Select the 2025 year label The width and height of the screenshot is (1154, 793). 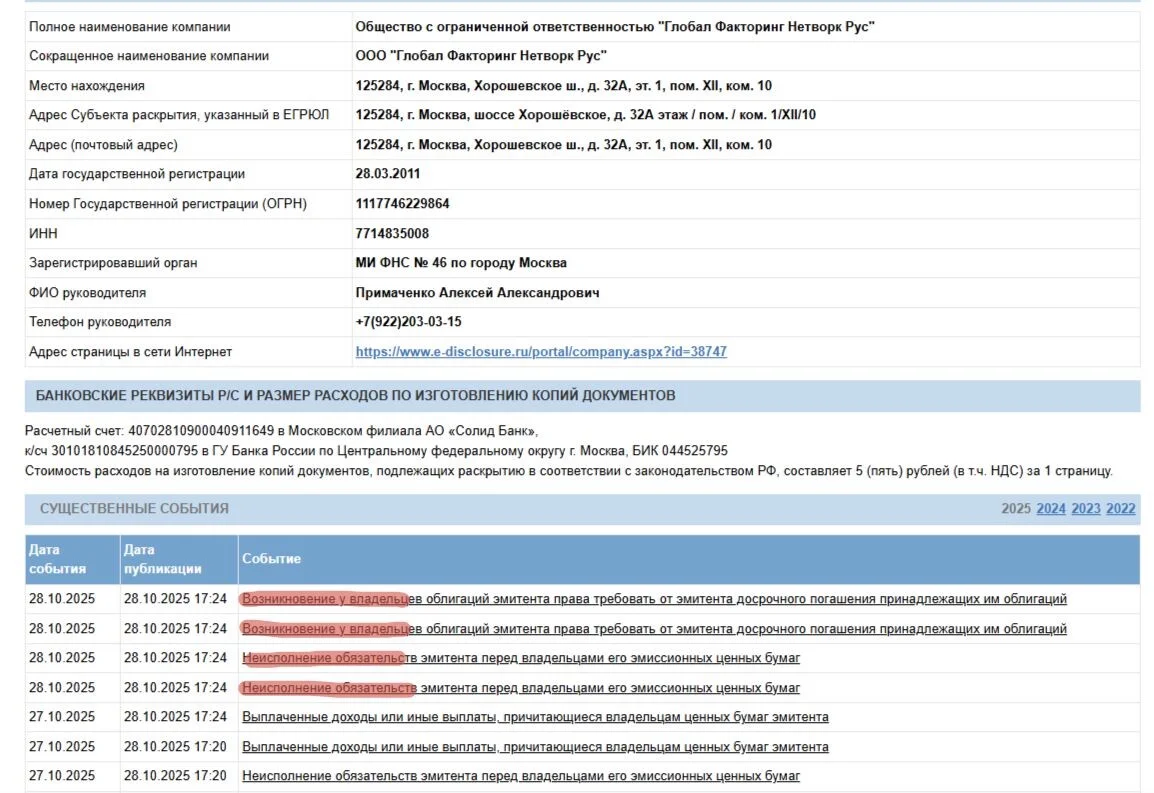1016,508
